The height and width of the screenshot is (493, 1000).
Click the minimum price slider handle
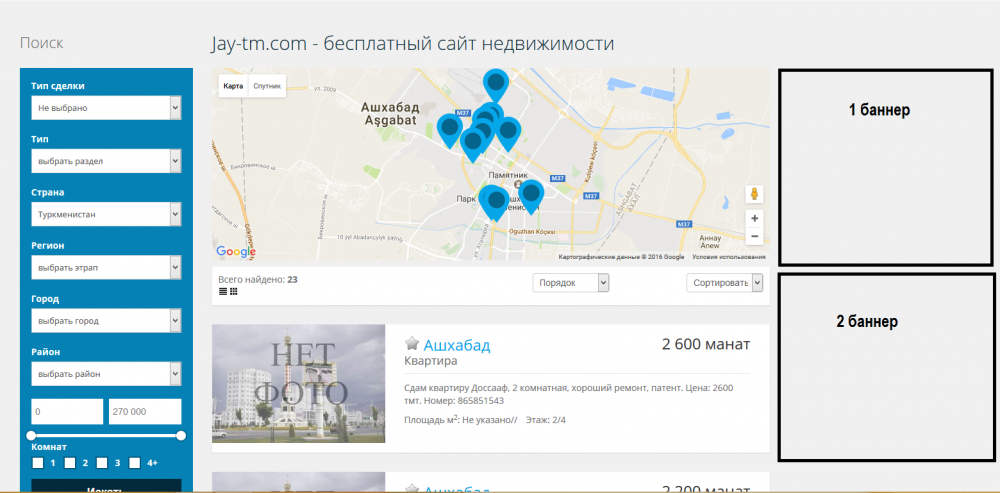click(31, 436)
